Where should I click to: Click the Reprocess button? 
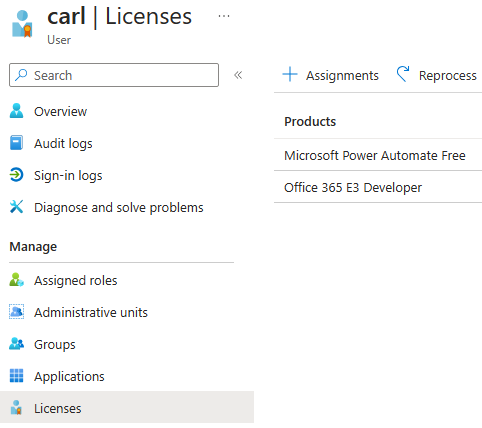point(436,75)
